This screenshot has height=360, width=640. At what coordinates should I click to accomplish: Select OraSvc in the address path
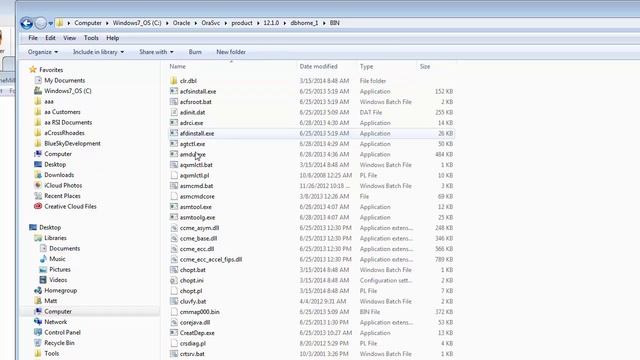click(x=211, y=23)
